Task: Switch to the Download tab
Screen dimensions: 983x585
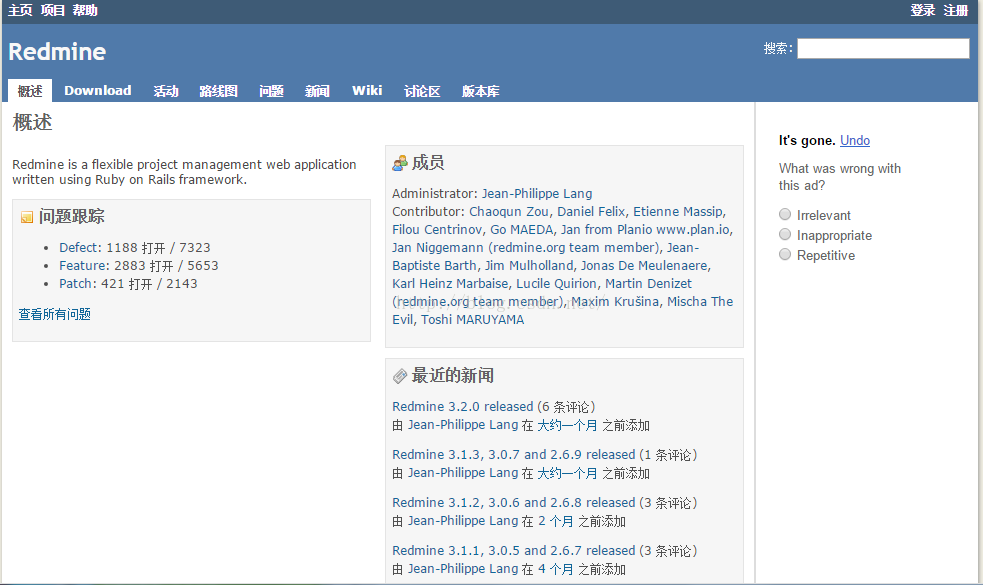Action: (x=98, y=91)
